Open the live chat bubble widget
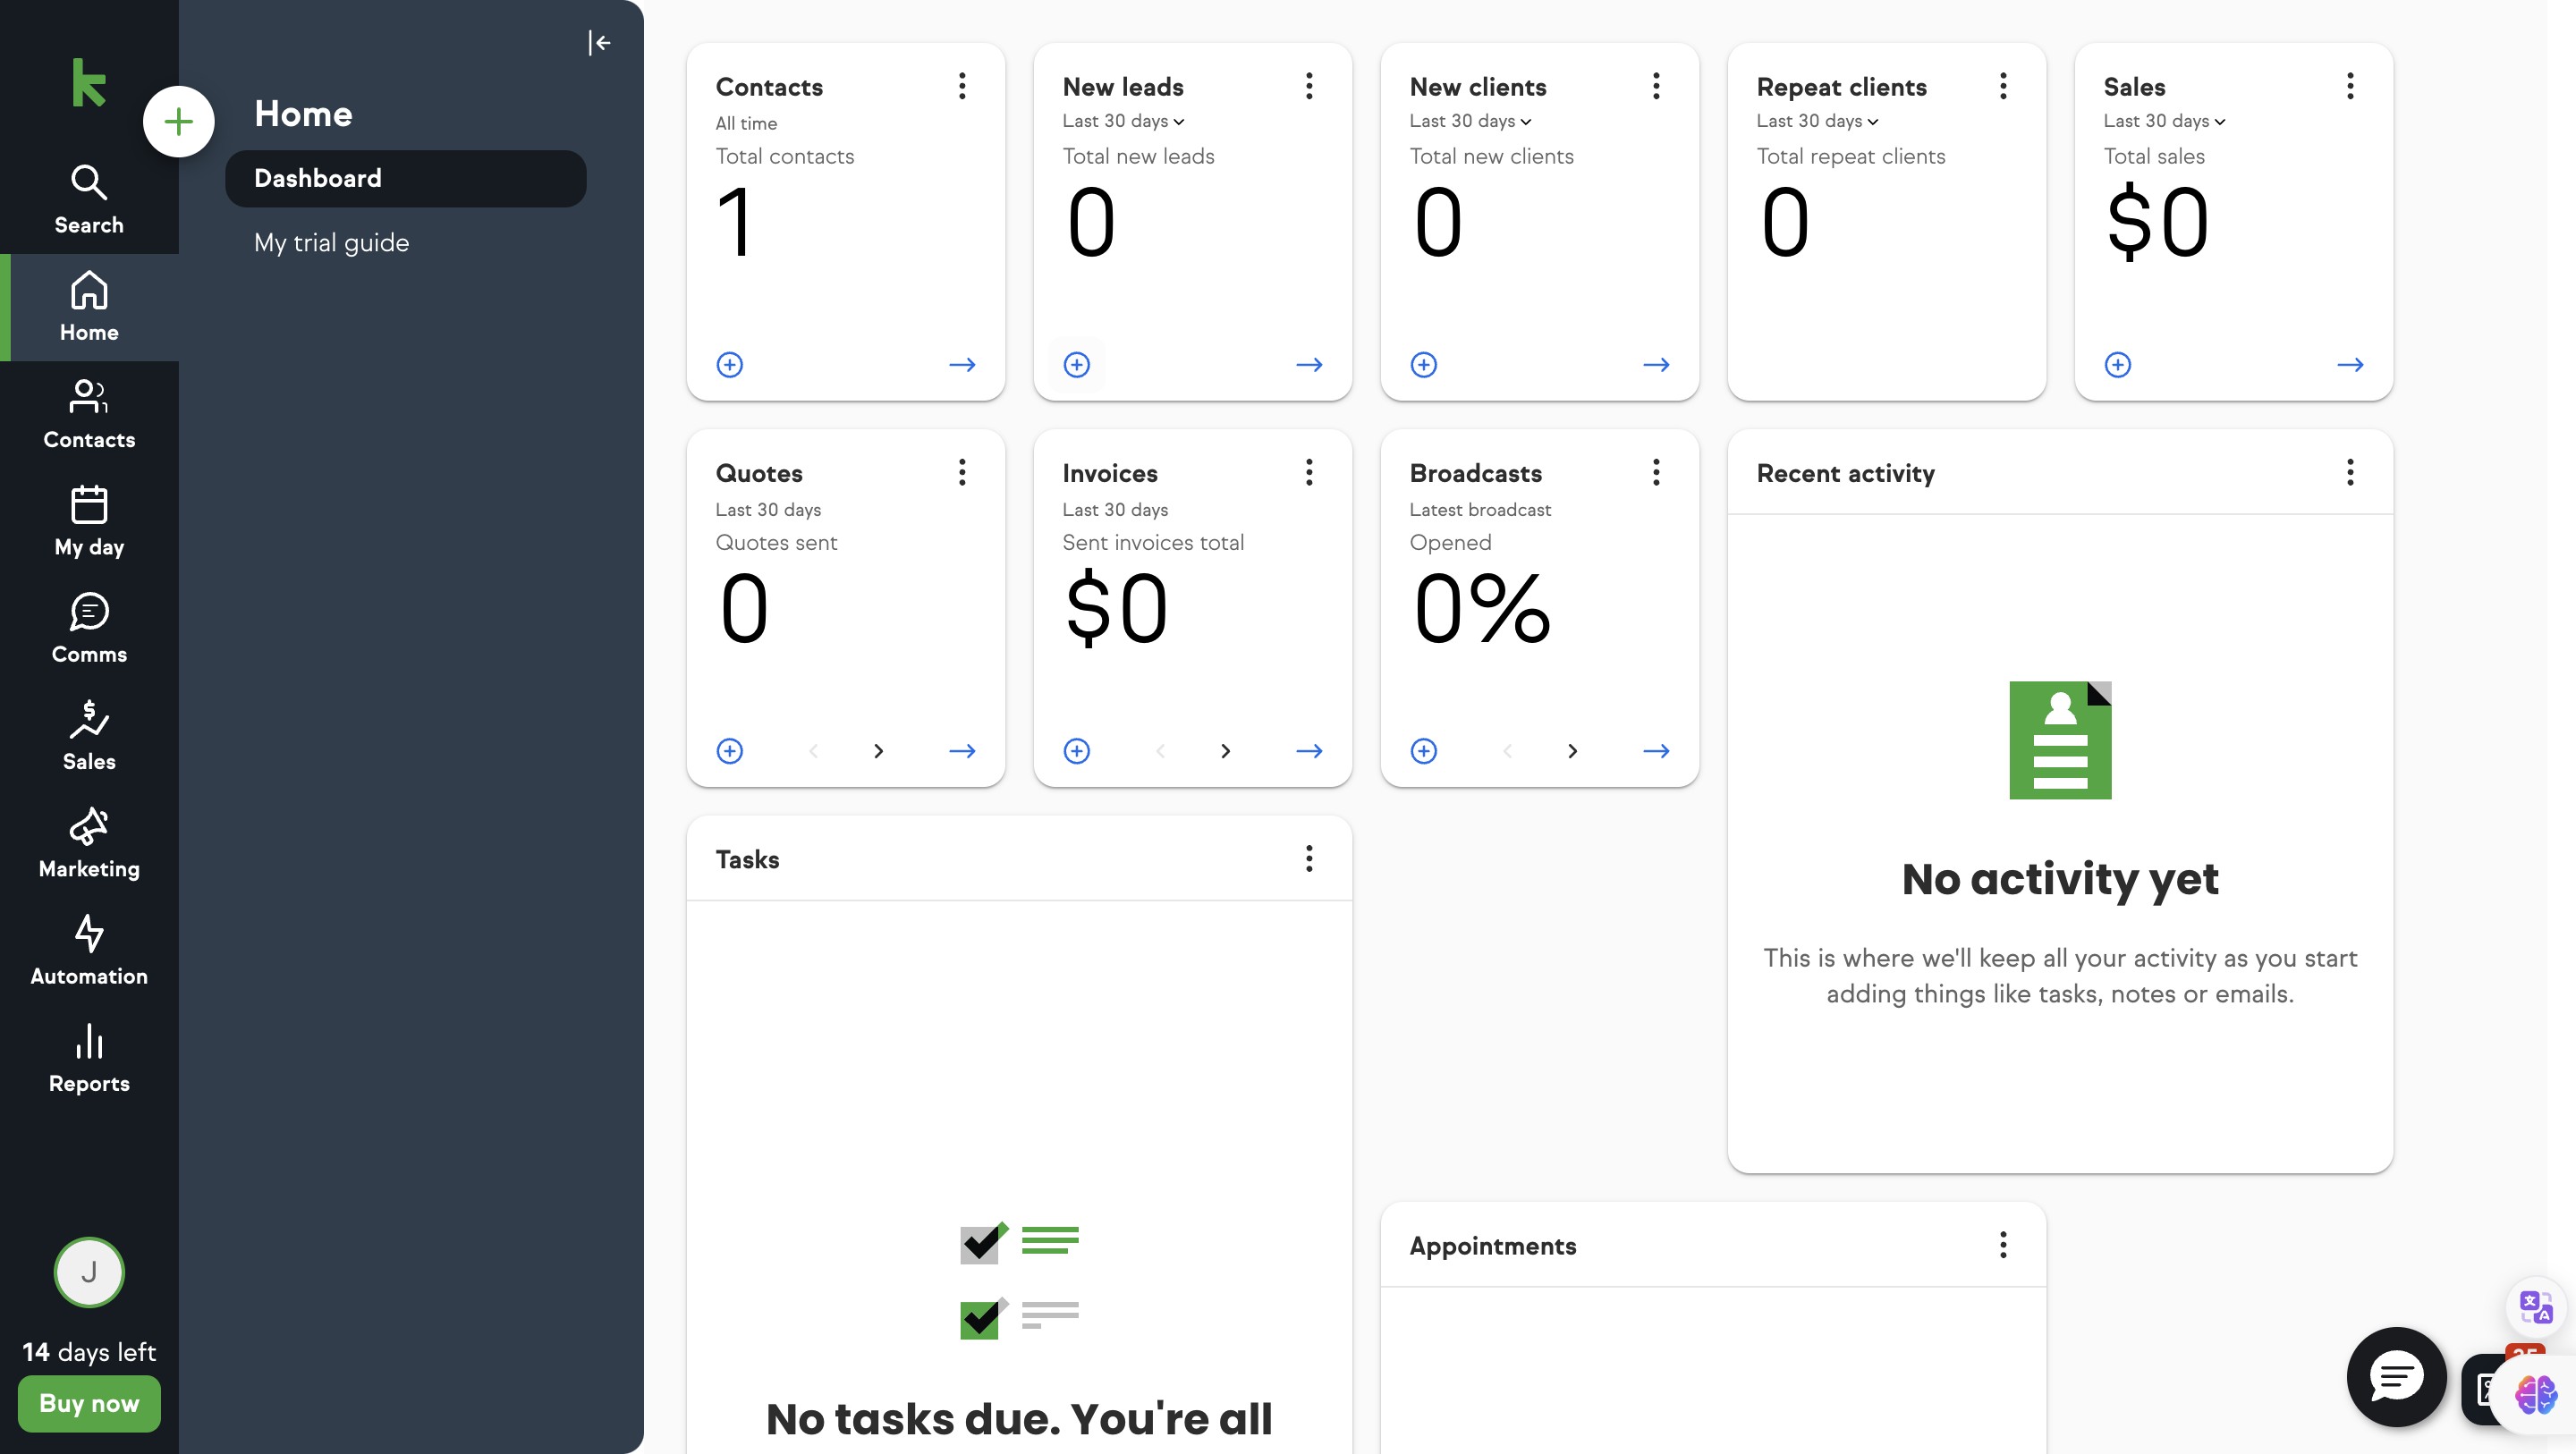 (x=2396, y=1377)
